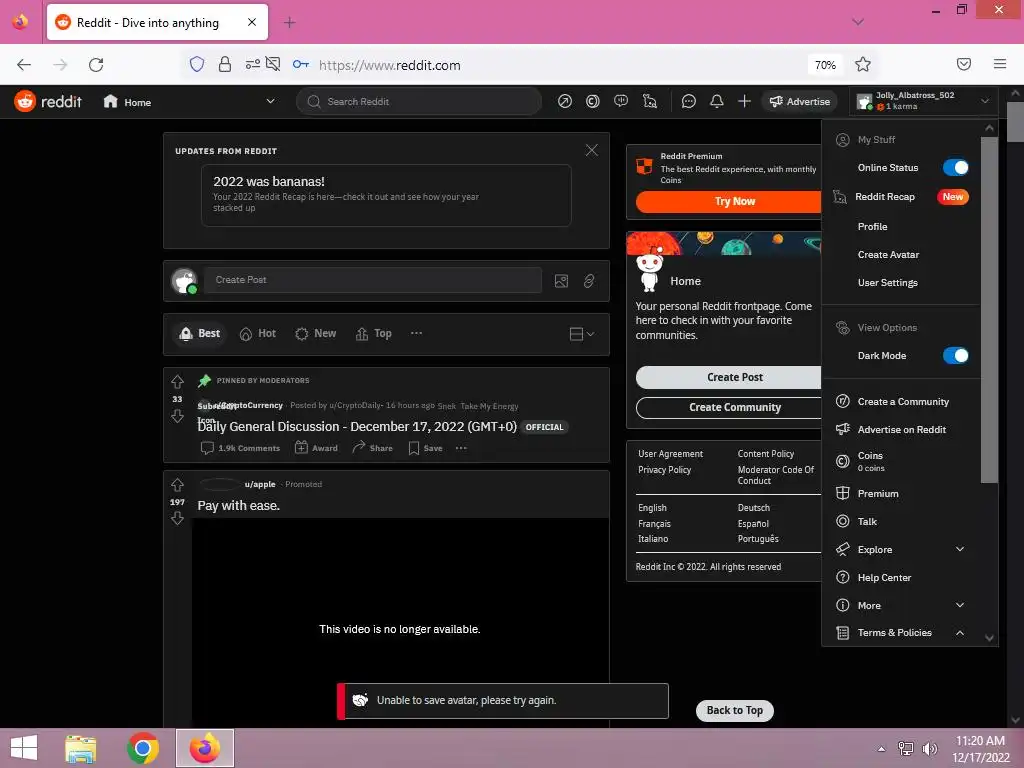Screen dimensions: 1024x768
Task: Open the Privacy Policy link
Action: coord(664,470)
